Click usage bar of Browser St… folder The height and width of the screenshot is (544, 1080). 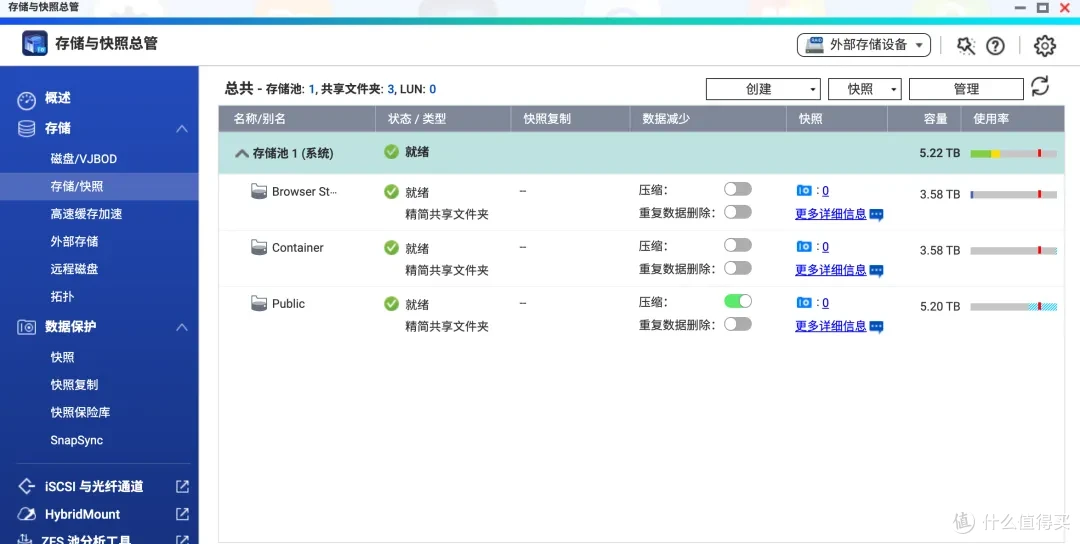coord(1013,195)
